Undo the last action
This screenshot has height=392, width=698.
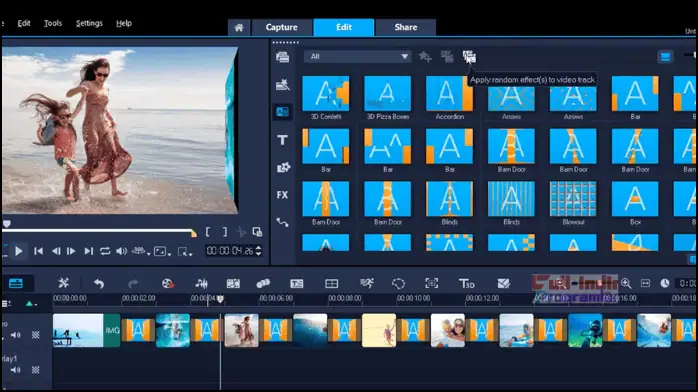[99, 283]
